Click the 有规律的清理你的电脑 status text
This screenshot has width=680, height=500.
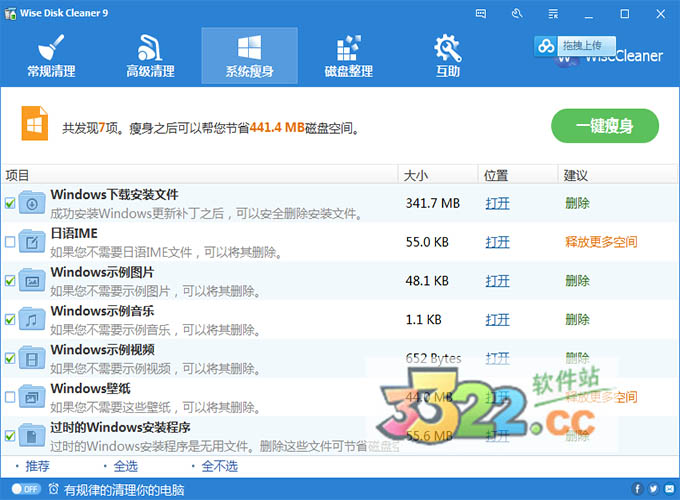124,490
